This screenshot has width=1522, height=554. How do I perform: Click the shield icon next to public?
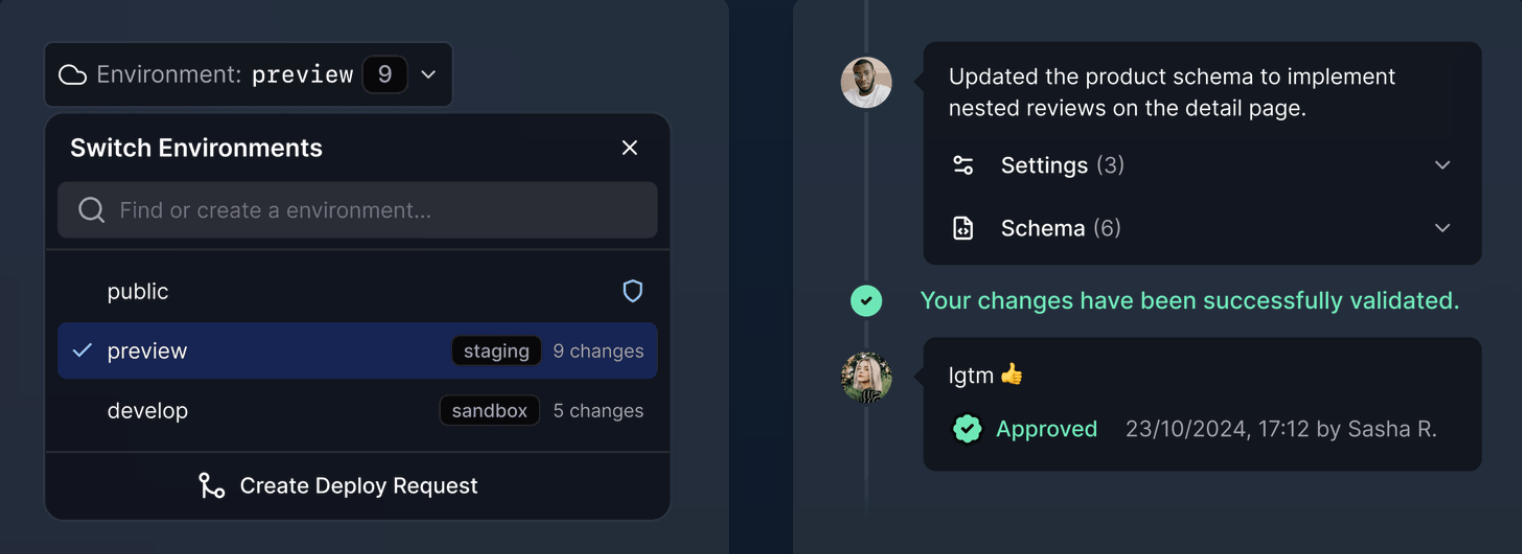click(632, 291)
